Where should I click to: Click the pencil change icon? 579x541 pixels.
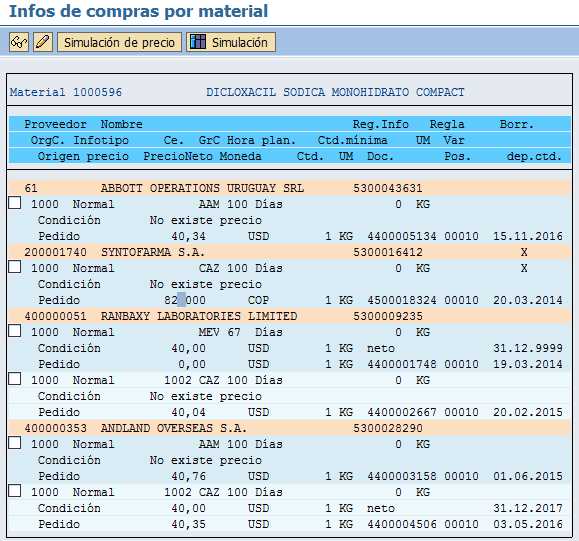[x=43, y=42]
